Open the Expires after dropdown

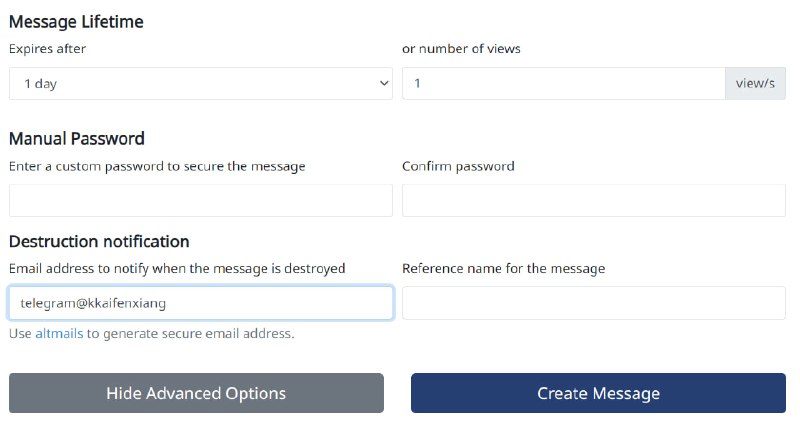coord(200,84)
